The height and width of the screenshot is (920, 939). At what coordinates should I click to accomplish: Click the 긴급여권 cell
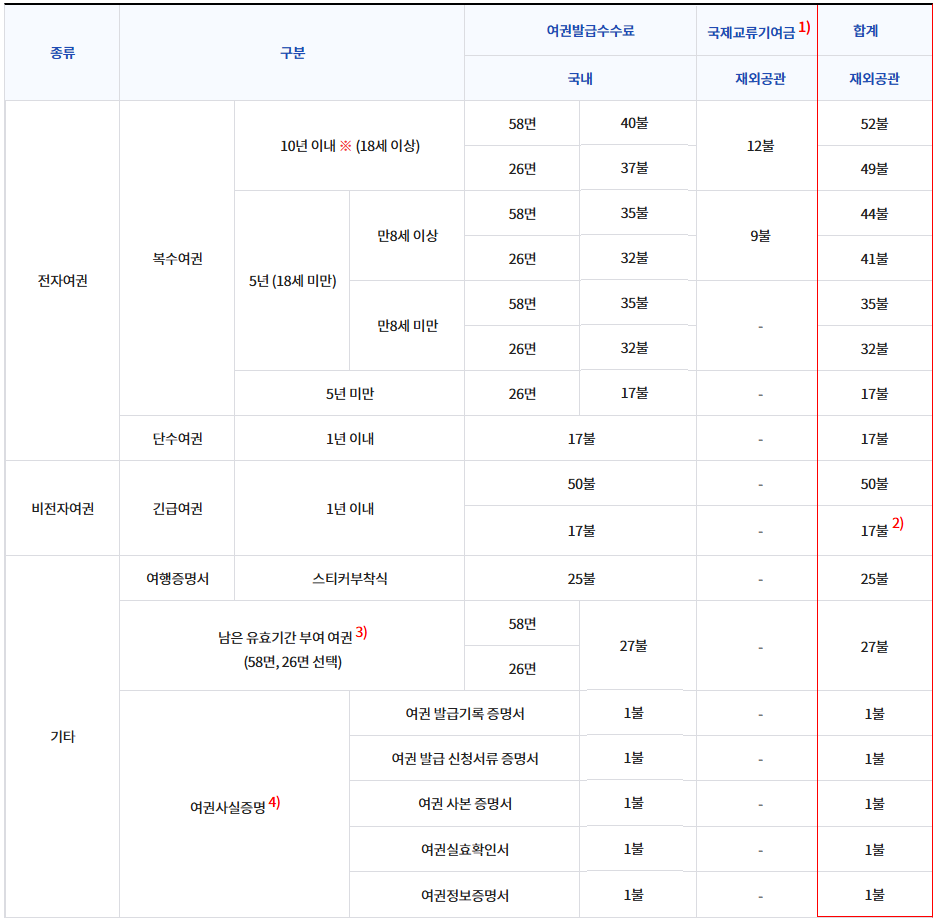point(177,508)
